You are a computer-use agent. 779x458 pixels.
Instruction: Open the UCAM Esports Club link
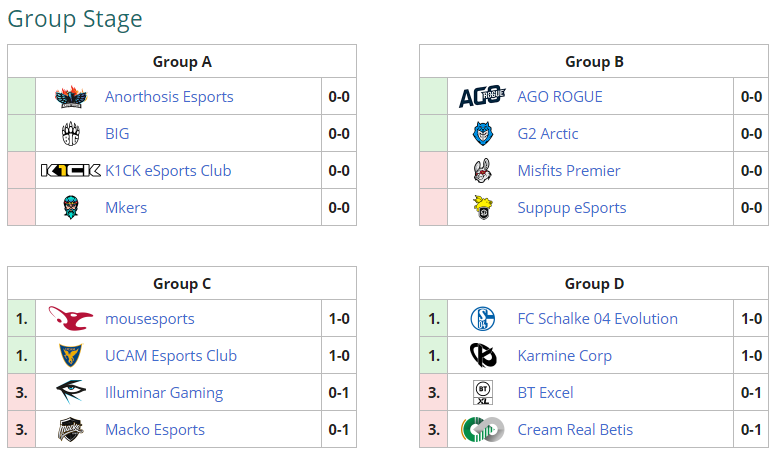coord(170,356)
